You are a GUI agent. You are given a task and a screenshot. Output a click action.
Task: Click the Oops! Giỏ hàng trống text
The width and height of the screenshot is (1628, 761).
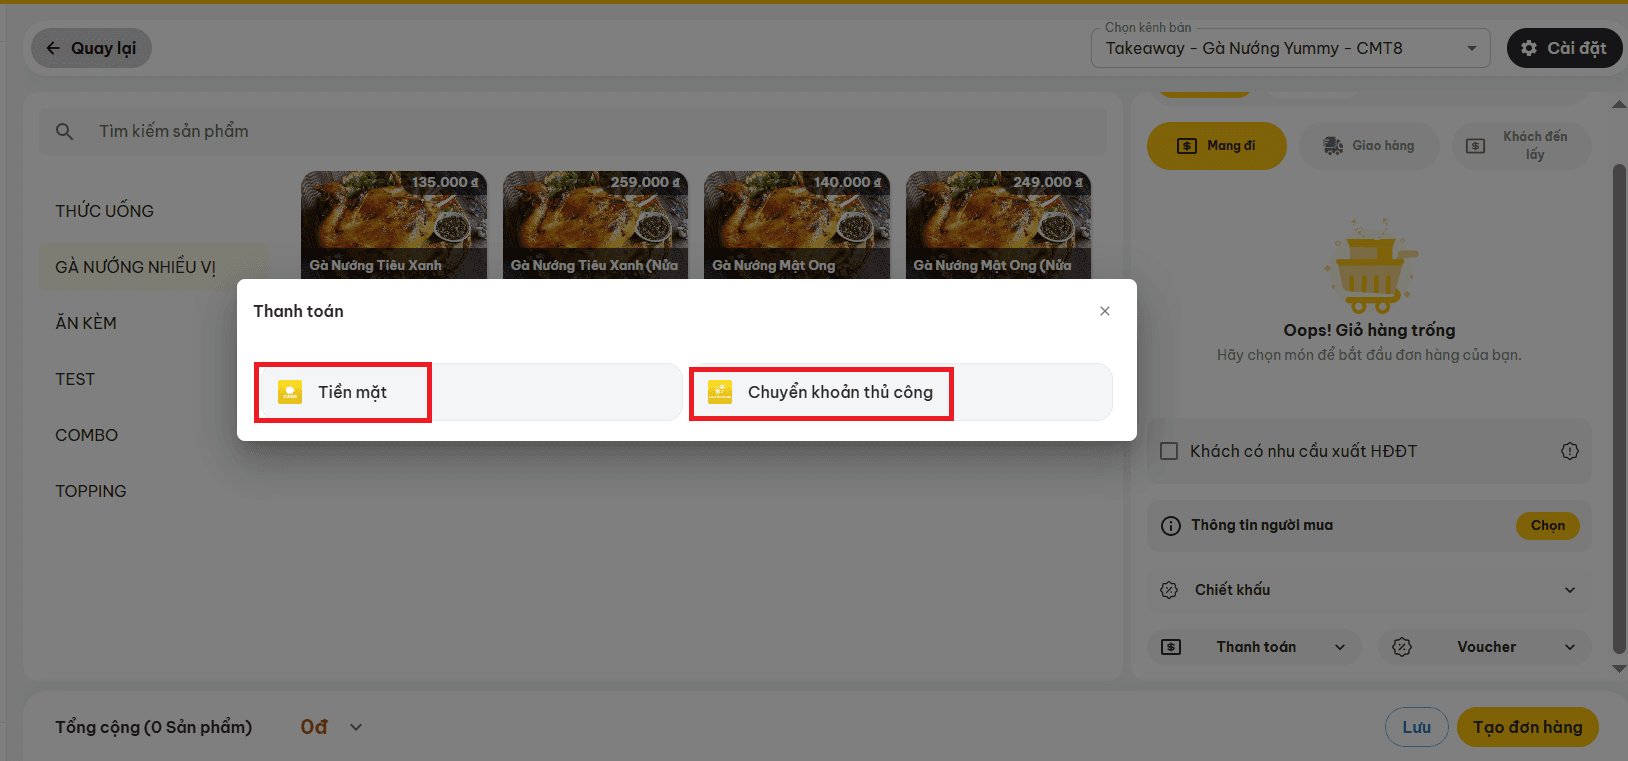(1369, 330)
